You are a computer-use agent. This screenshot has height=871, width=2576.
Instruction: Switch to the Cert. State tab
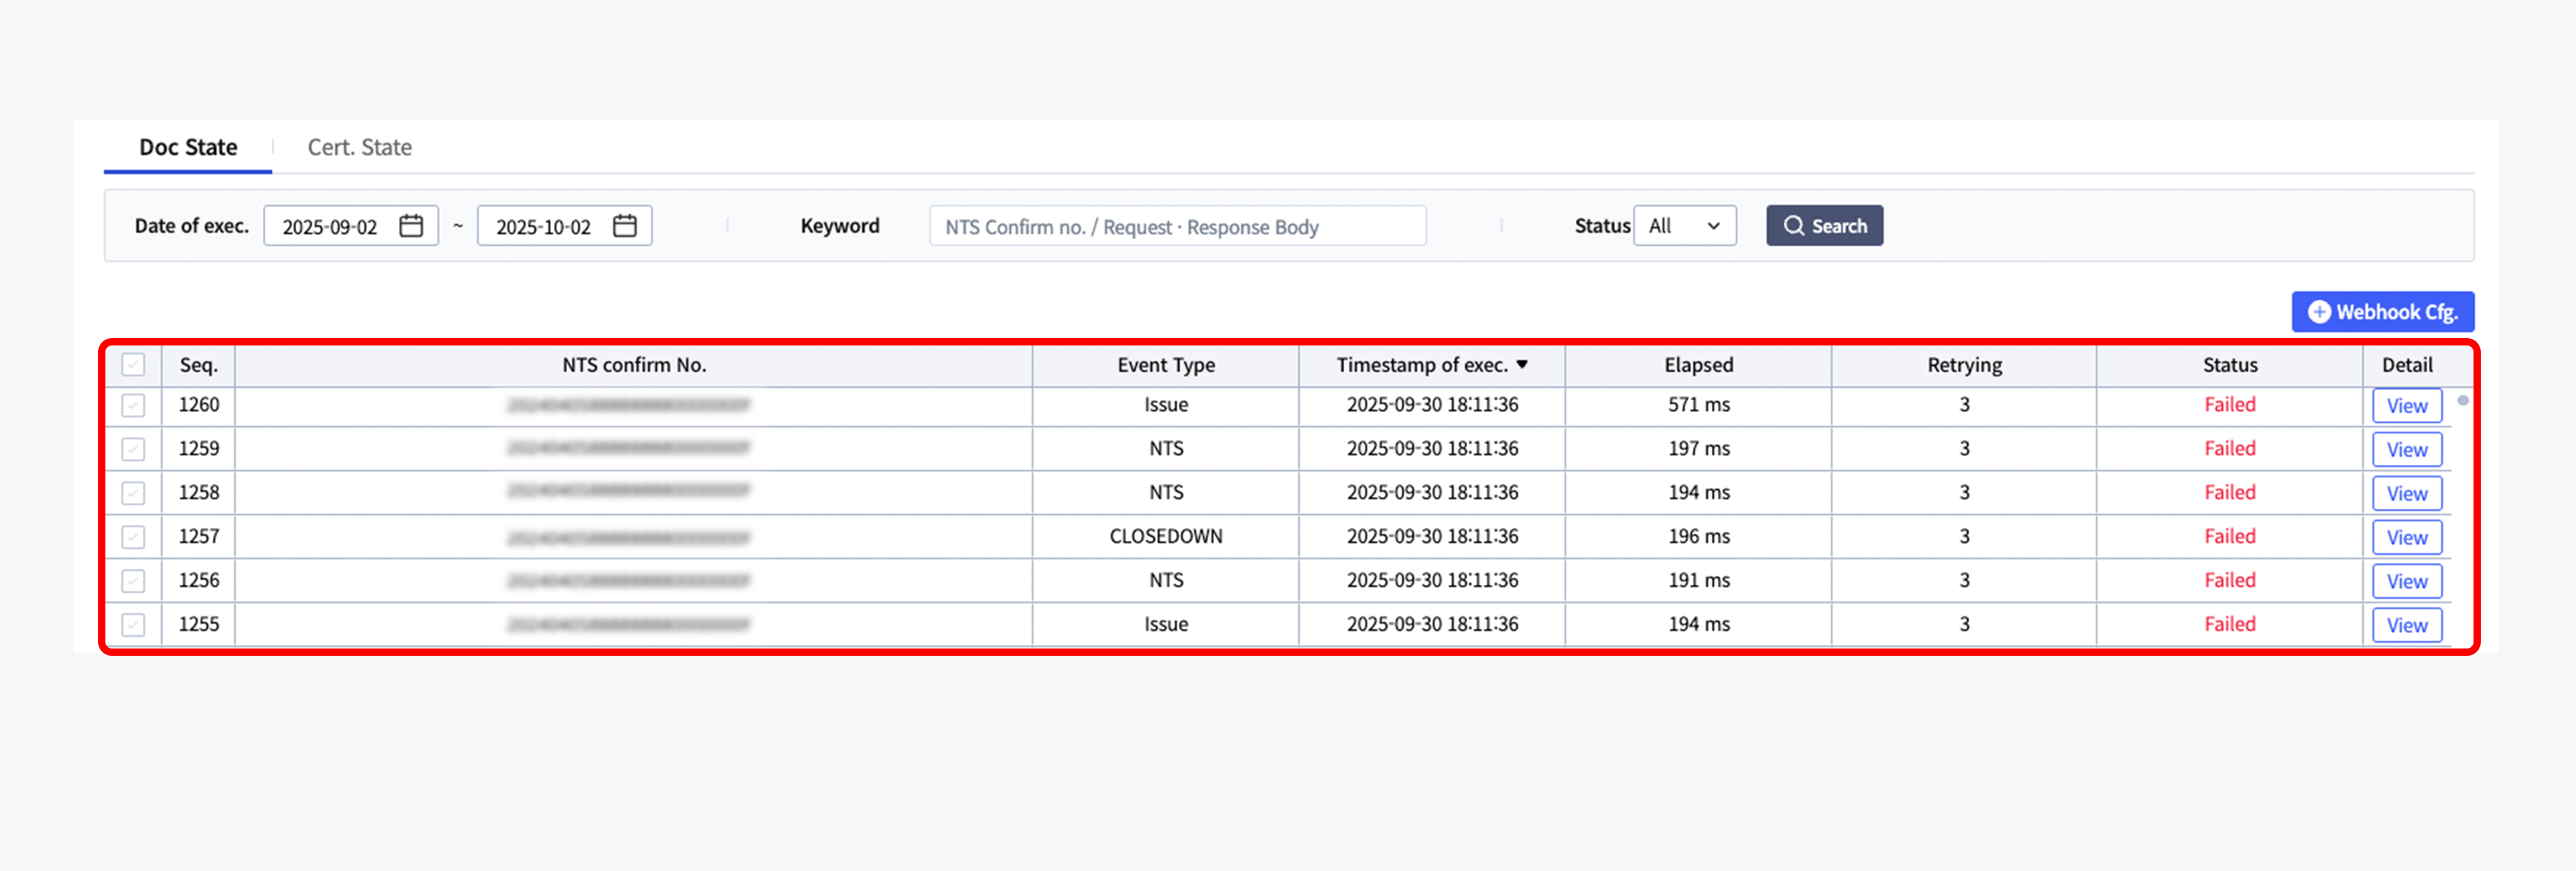click(x=359, y=146)
